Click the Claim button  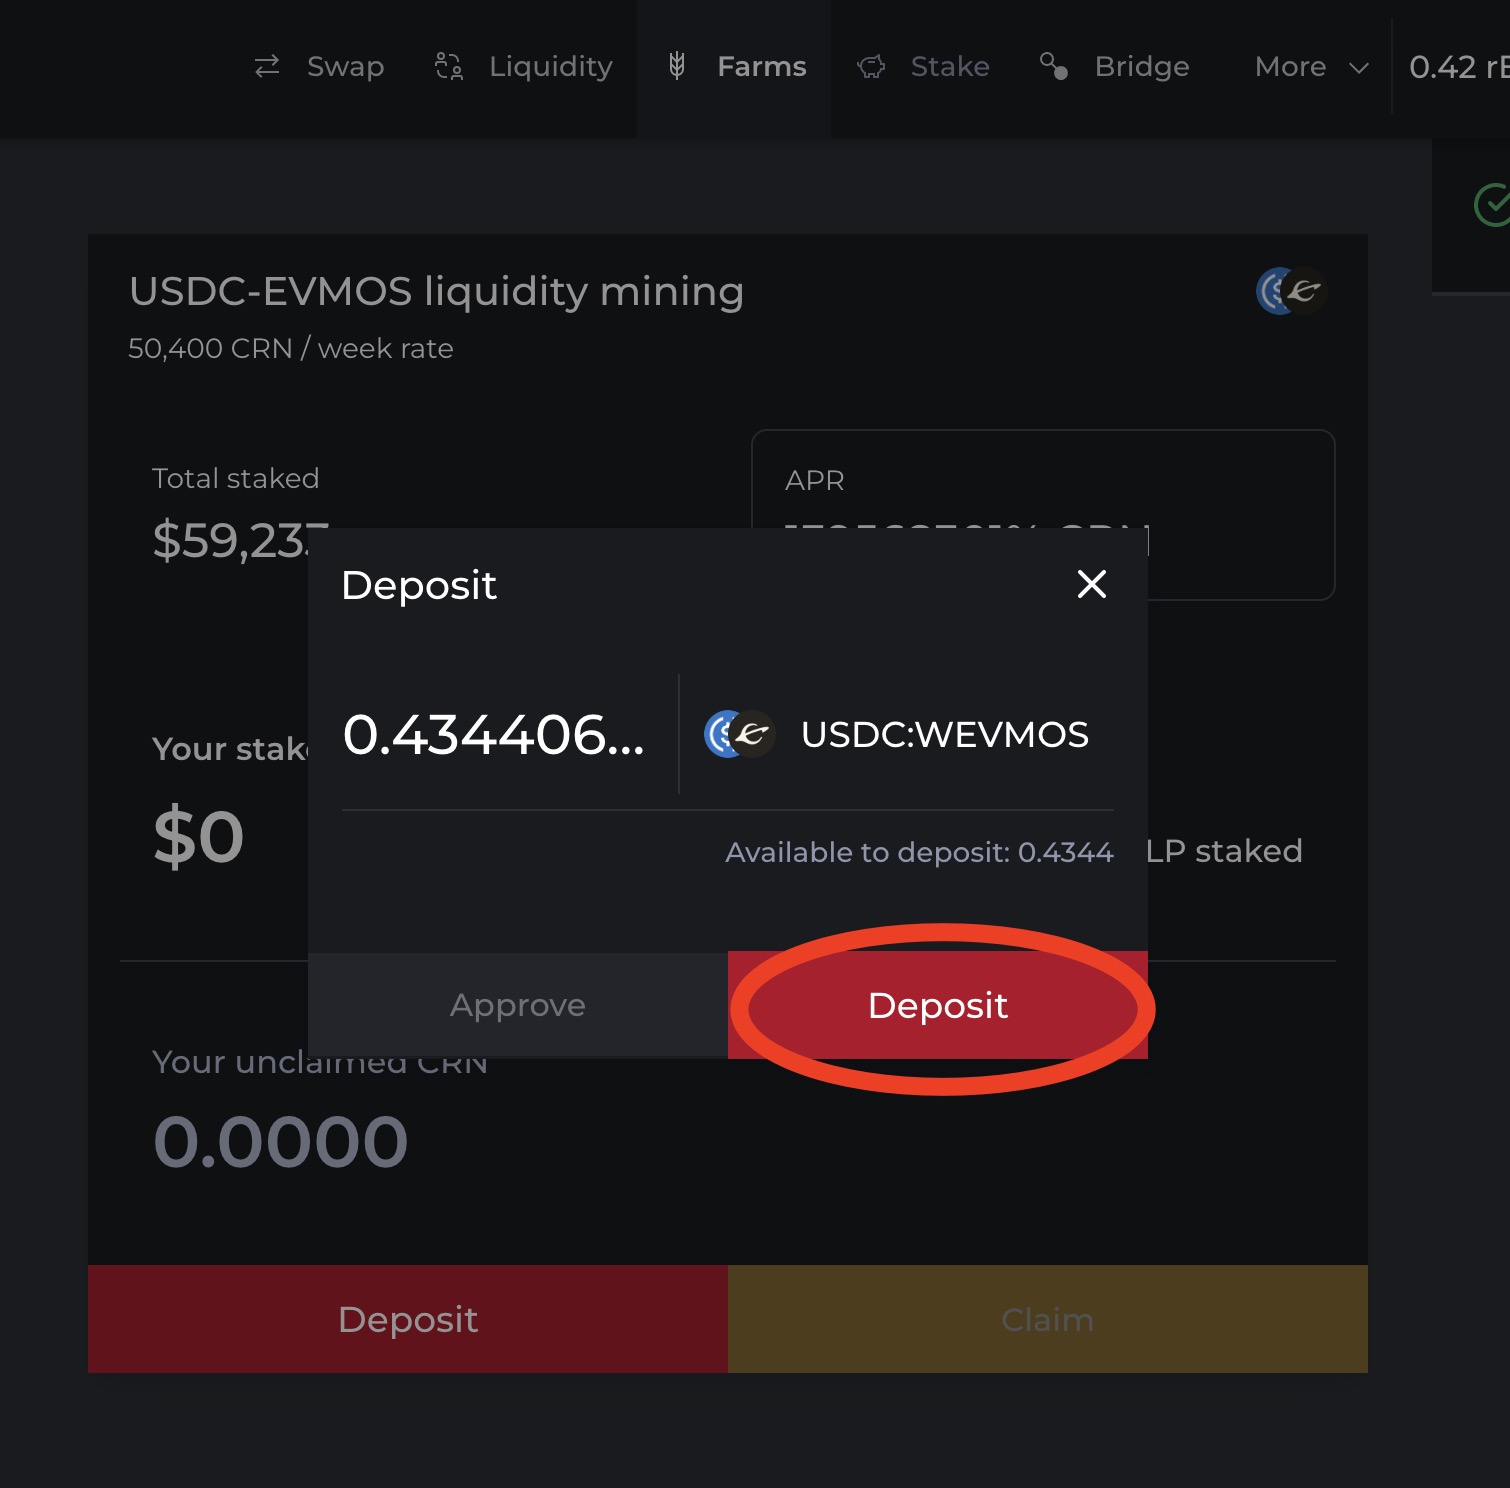pyautogui.click(x=1047, y=1319)
